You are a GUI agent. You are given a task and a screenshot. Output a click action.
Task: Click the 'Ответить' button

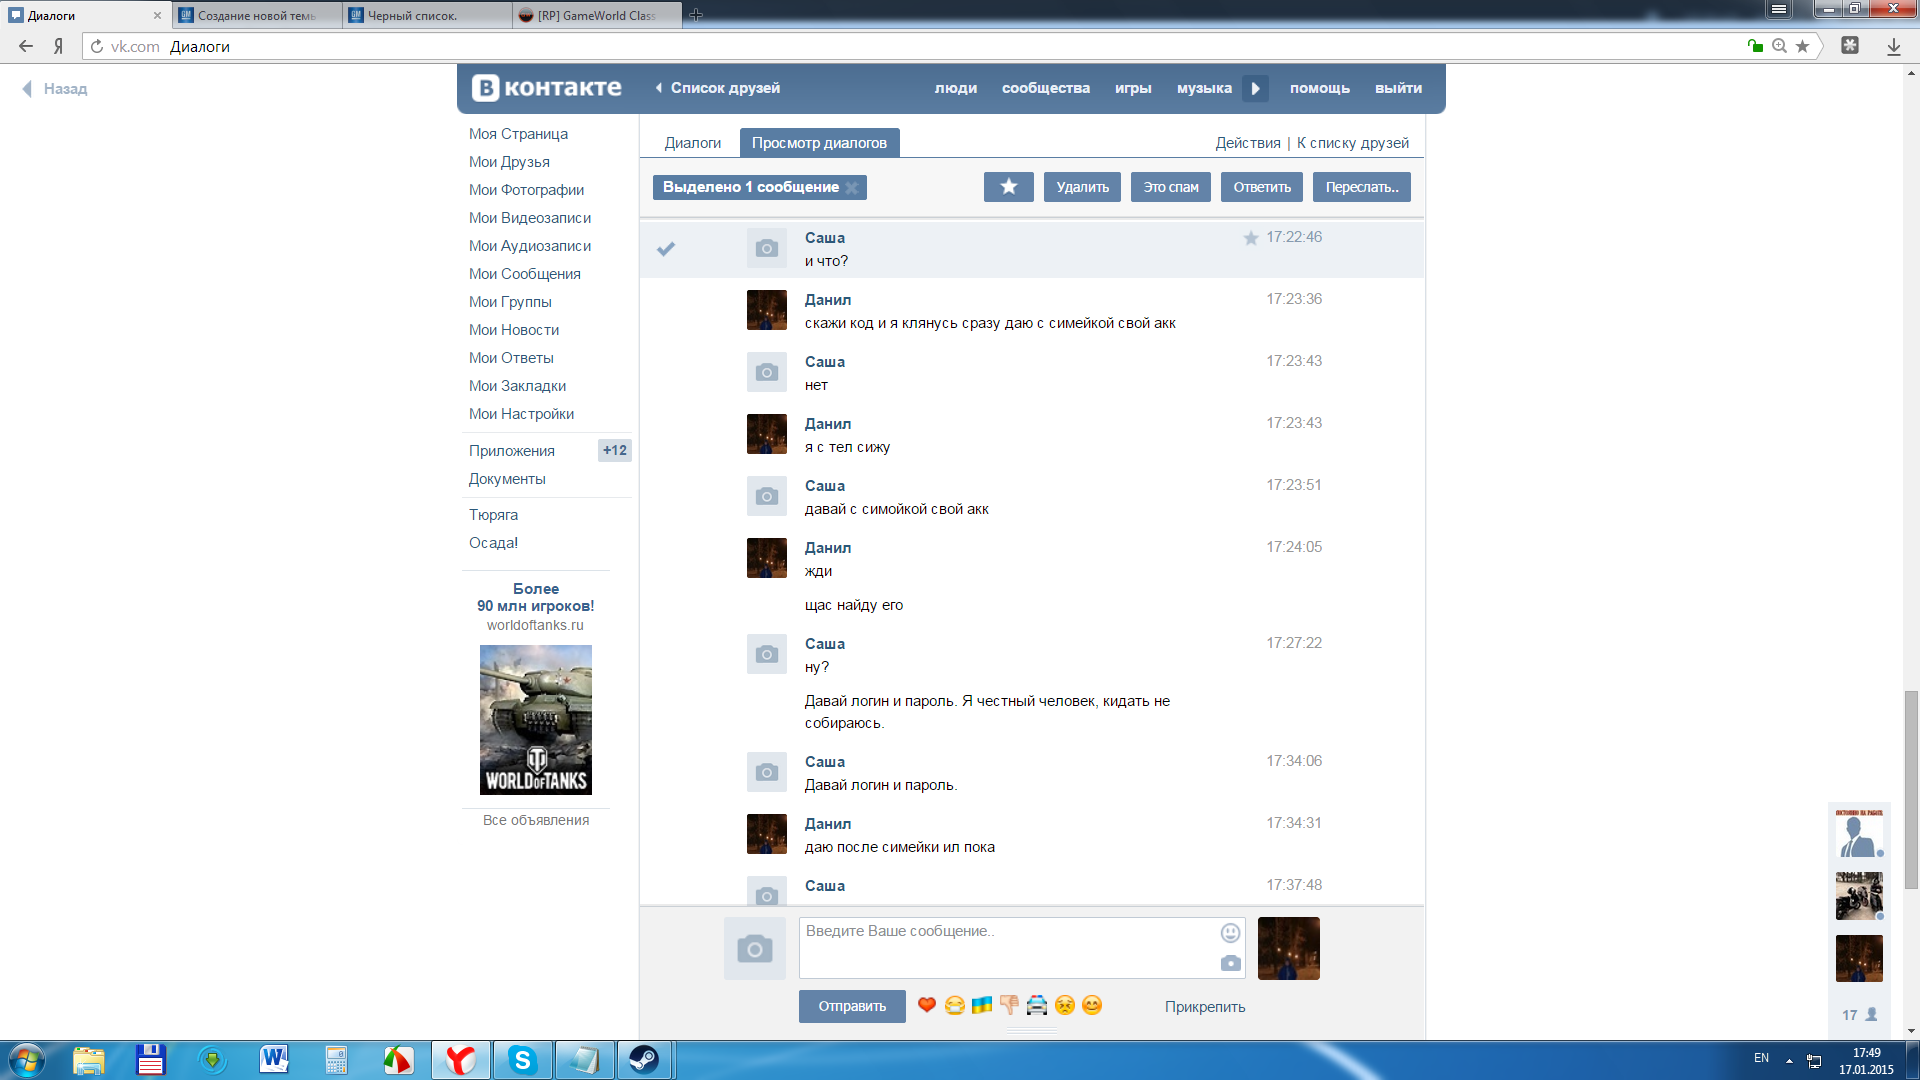(1262, 187)
